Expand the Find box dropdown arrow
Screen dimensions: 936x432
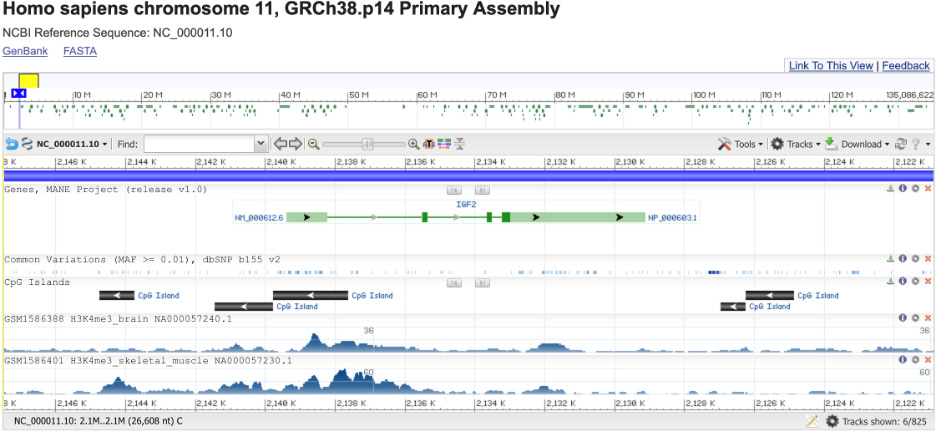(x=261, y=144)
